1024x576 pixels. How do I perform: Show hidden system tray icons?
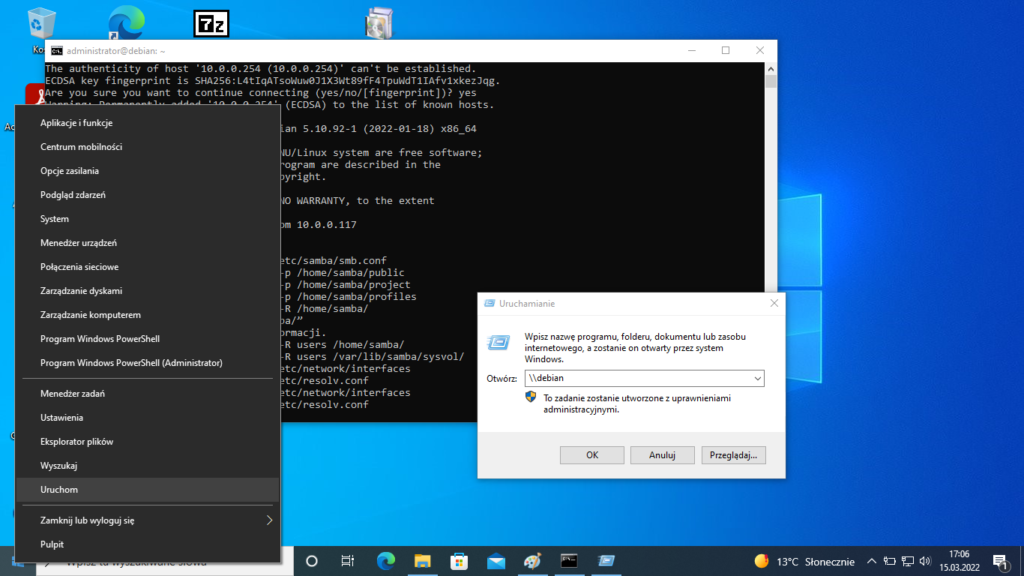click(872, 561)
